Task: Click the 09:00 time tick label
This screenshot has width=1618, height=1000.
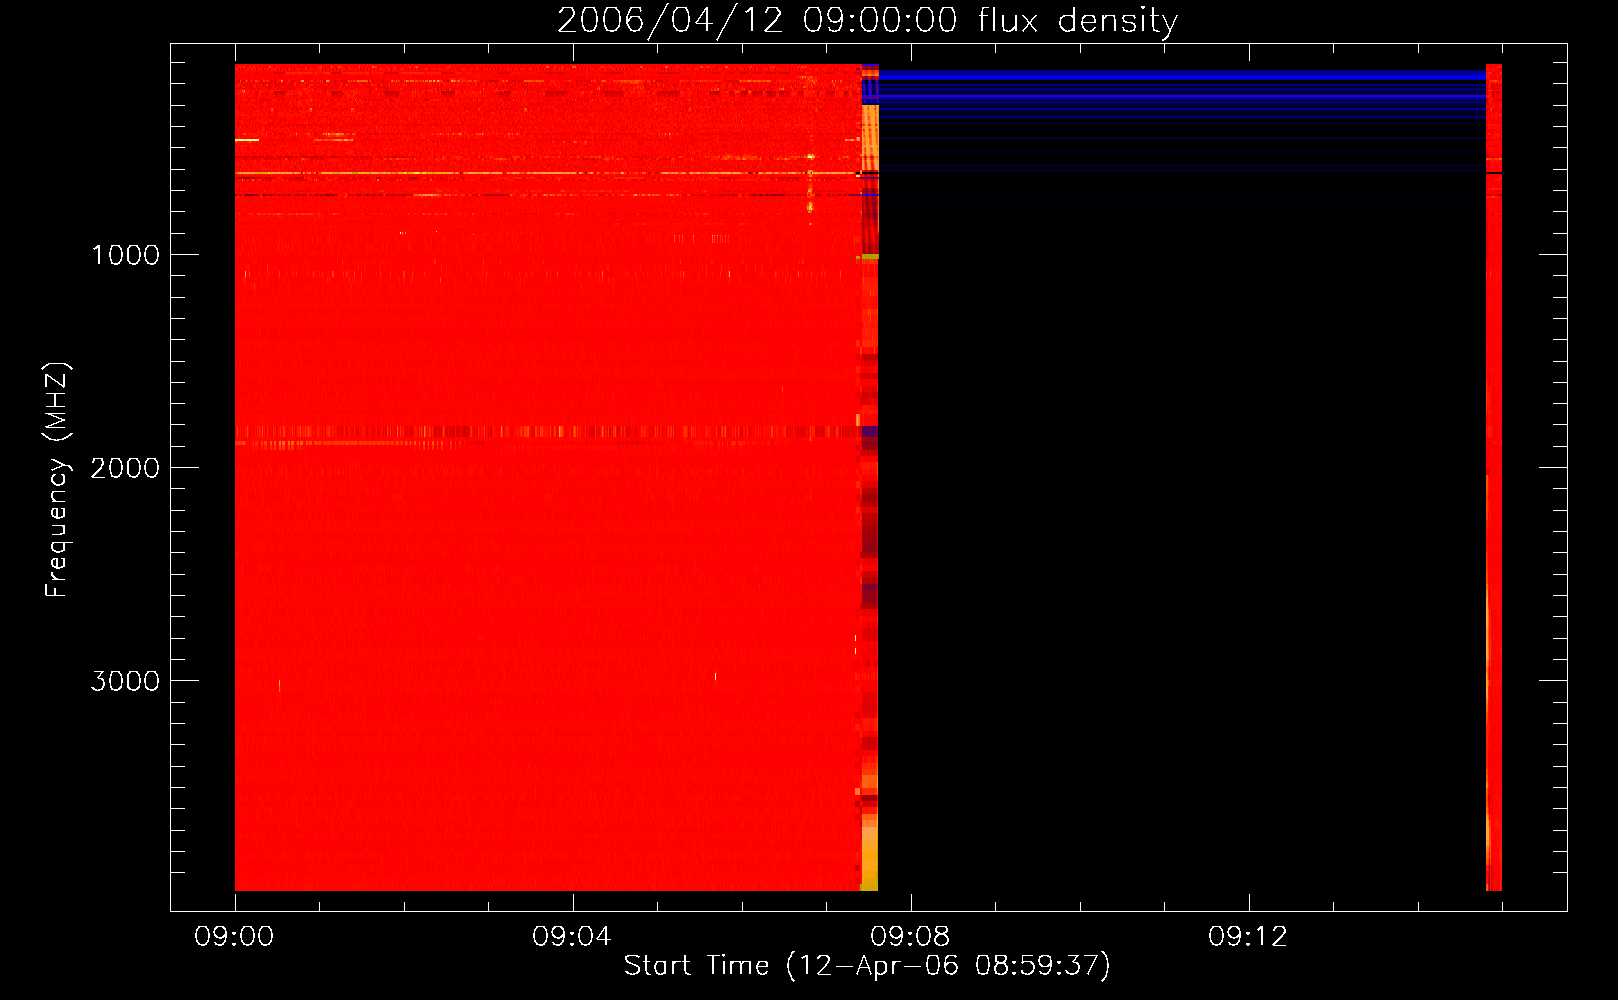Action: click(x=234, y=937)
